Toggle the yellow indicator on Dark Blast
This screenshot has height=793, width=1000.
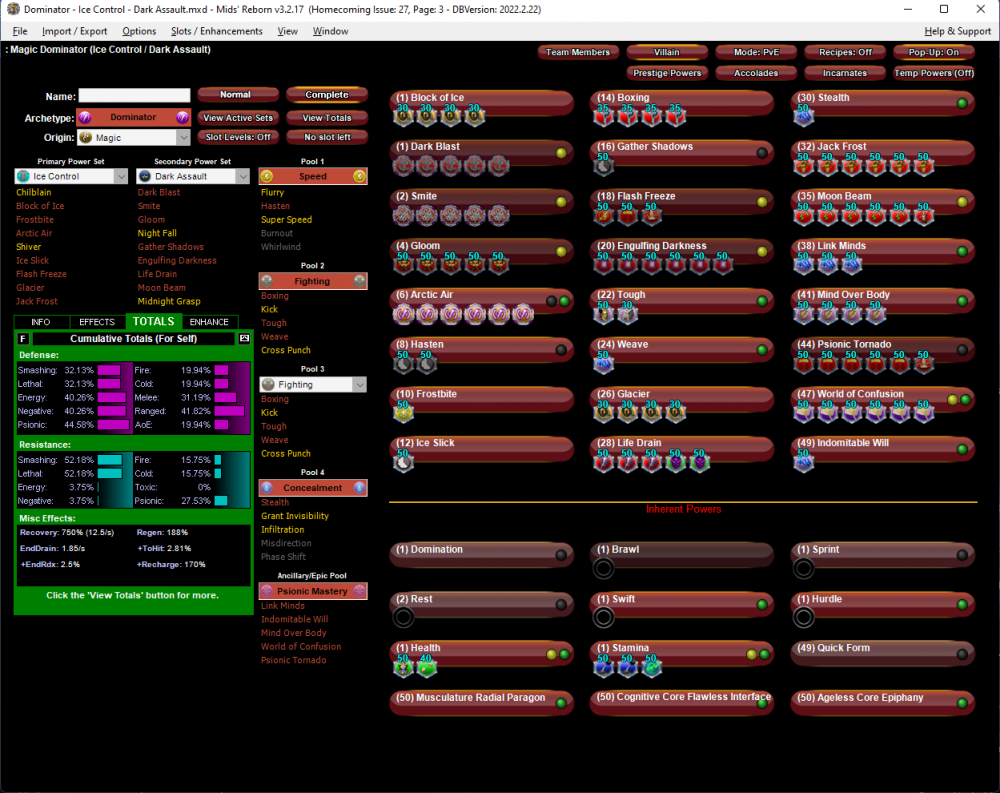coord(561,153)
